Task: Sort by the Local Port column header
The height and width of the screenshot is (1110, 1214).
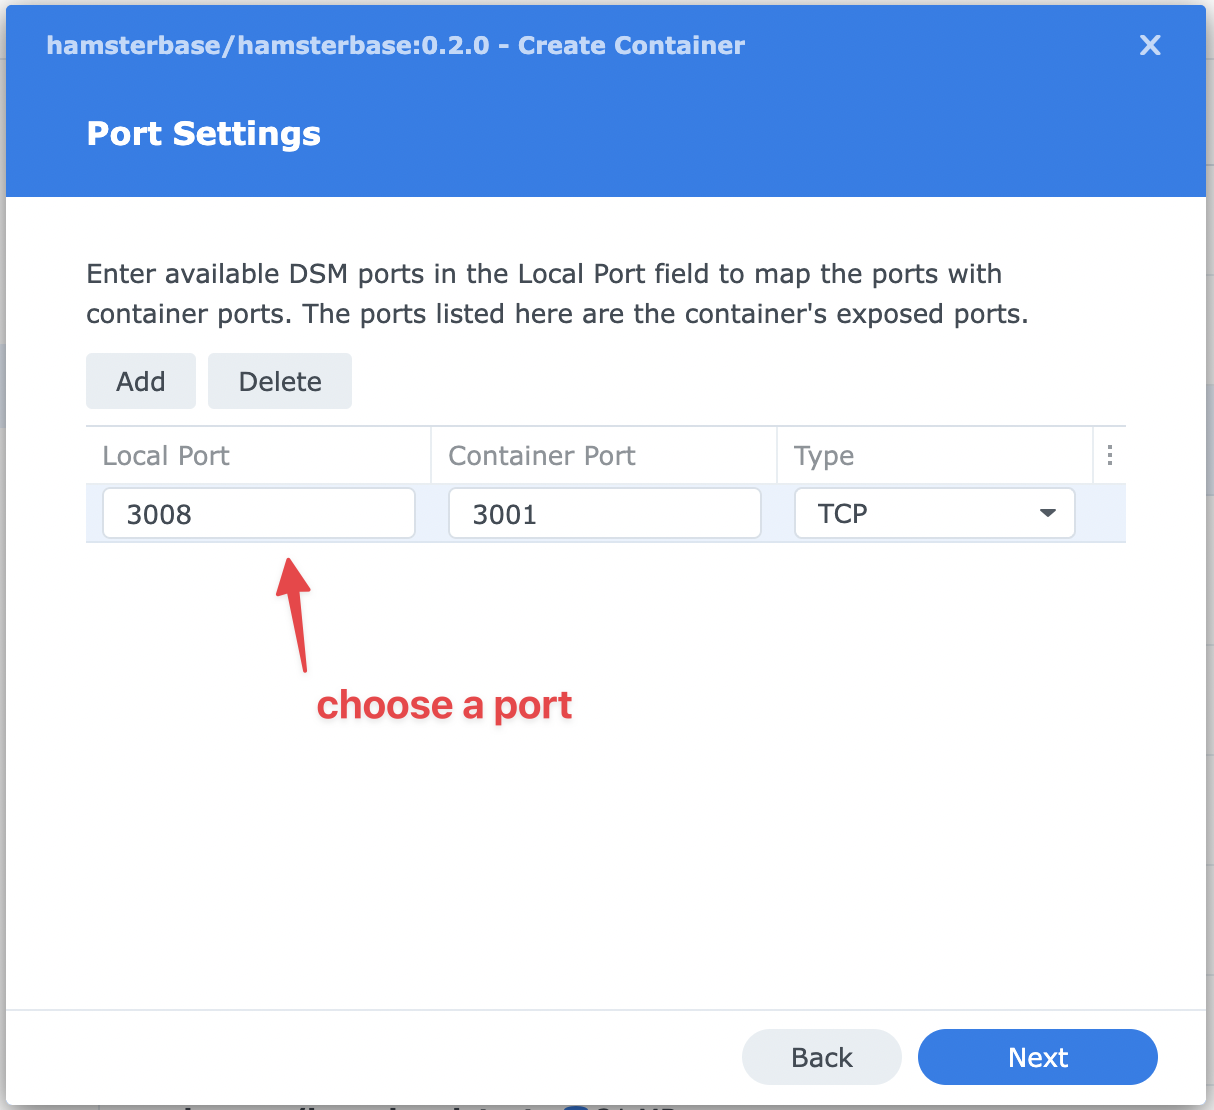Action: click(166, 456)
